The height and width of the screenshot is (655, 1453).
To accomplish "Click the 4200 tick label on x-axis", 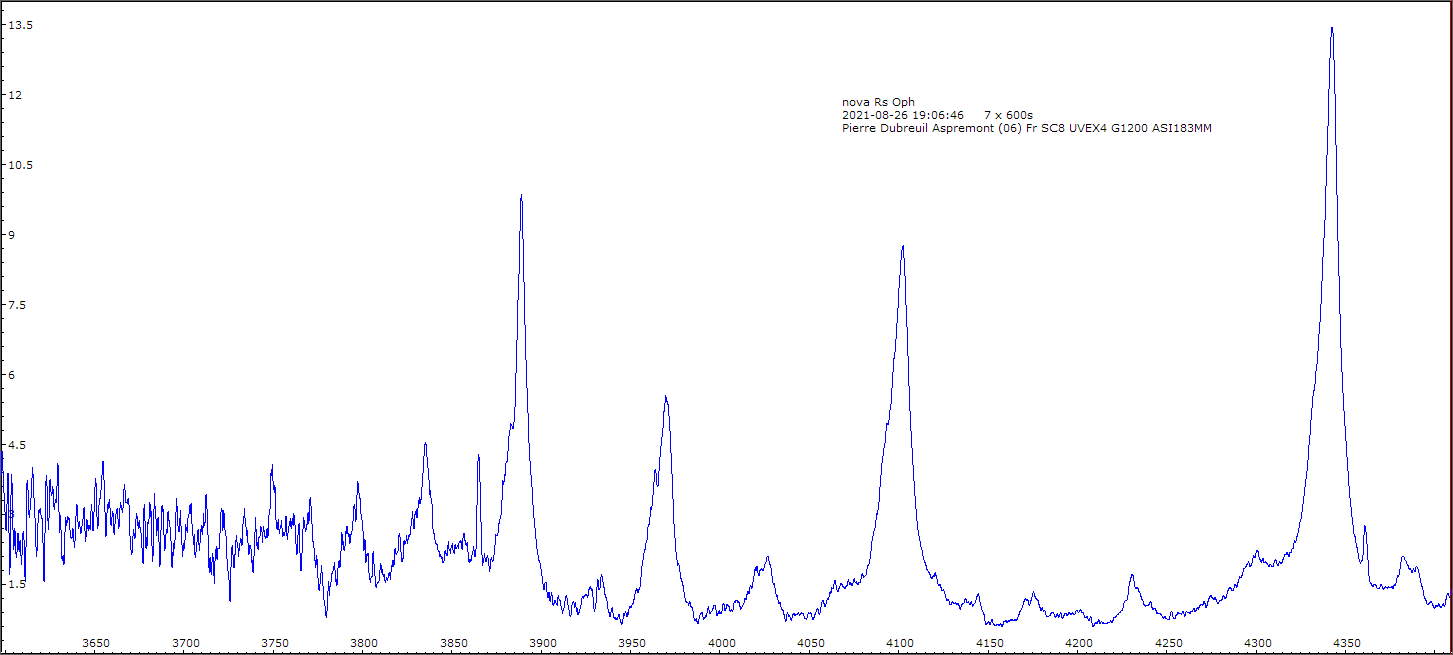I will tap(1079, 642).
